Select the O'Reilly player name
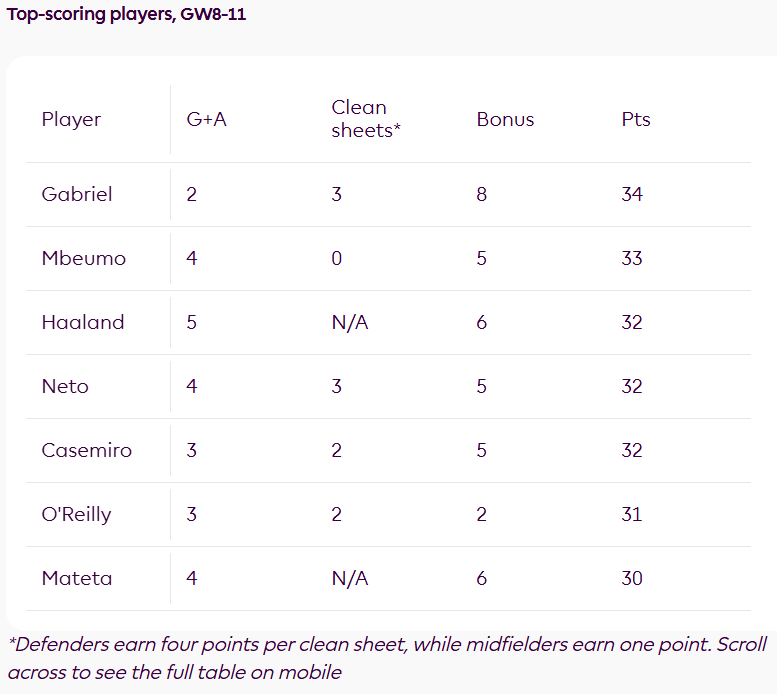The height and width of the screenshot is (694, 777). pos(76,514)
